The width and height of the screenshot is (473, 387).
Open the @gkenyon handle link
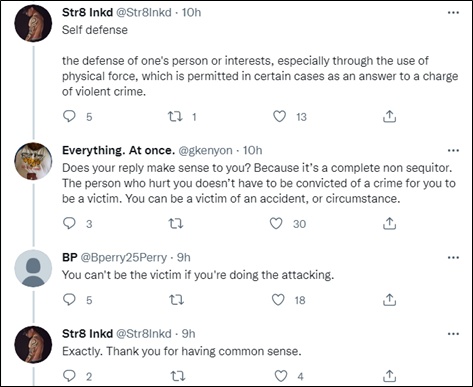(205, 151)
